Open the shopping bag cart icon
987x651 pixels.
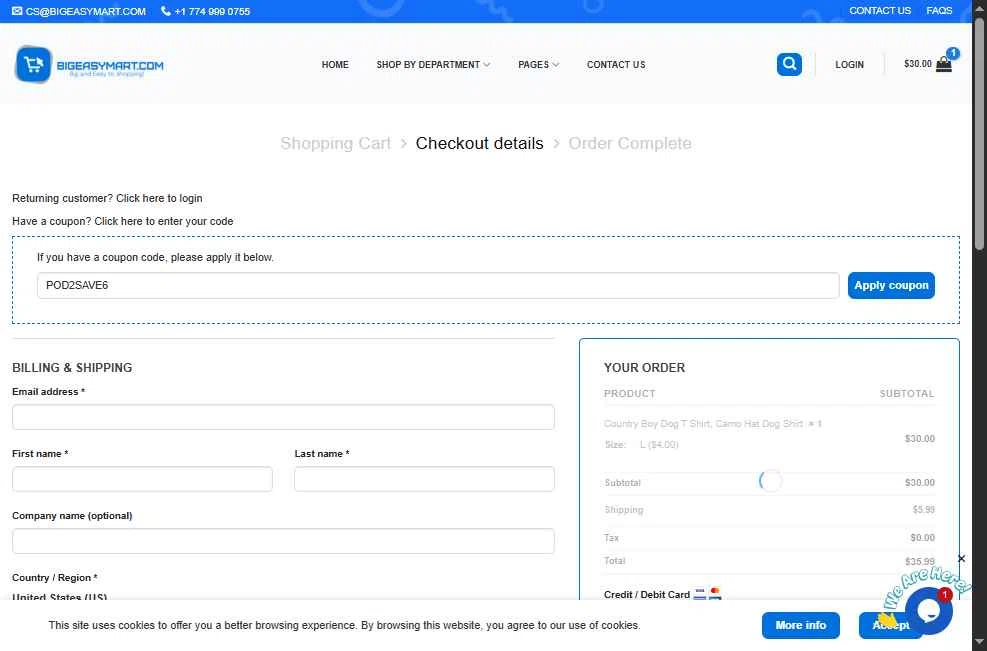(x=944, y=64)
